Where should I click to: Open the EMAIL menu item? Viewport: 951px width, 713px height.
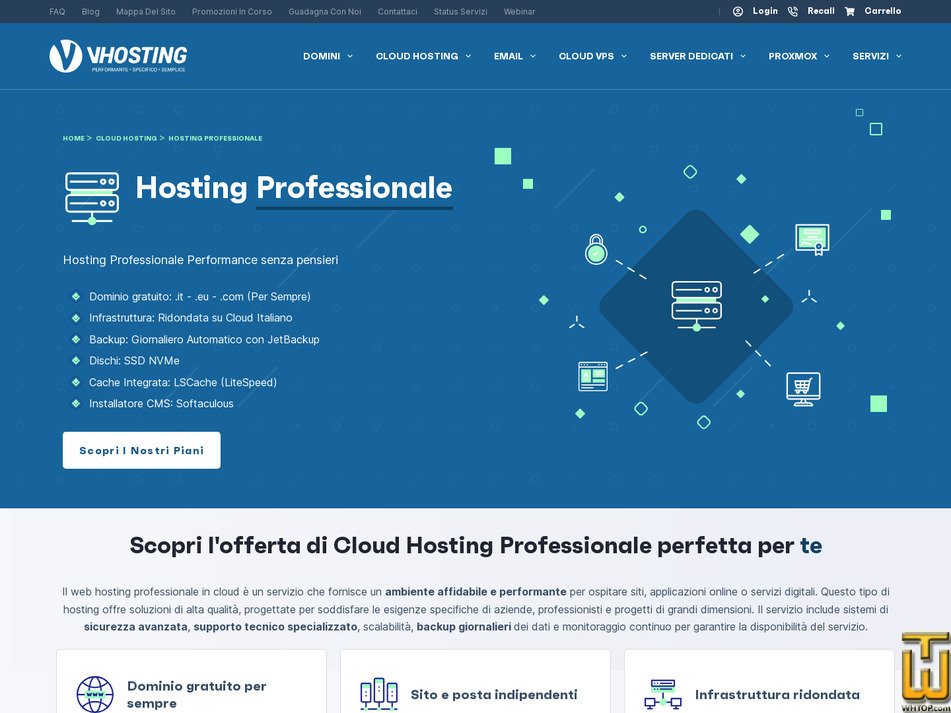click(x=514, y=56)
